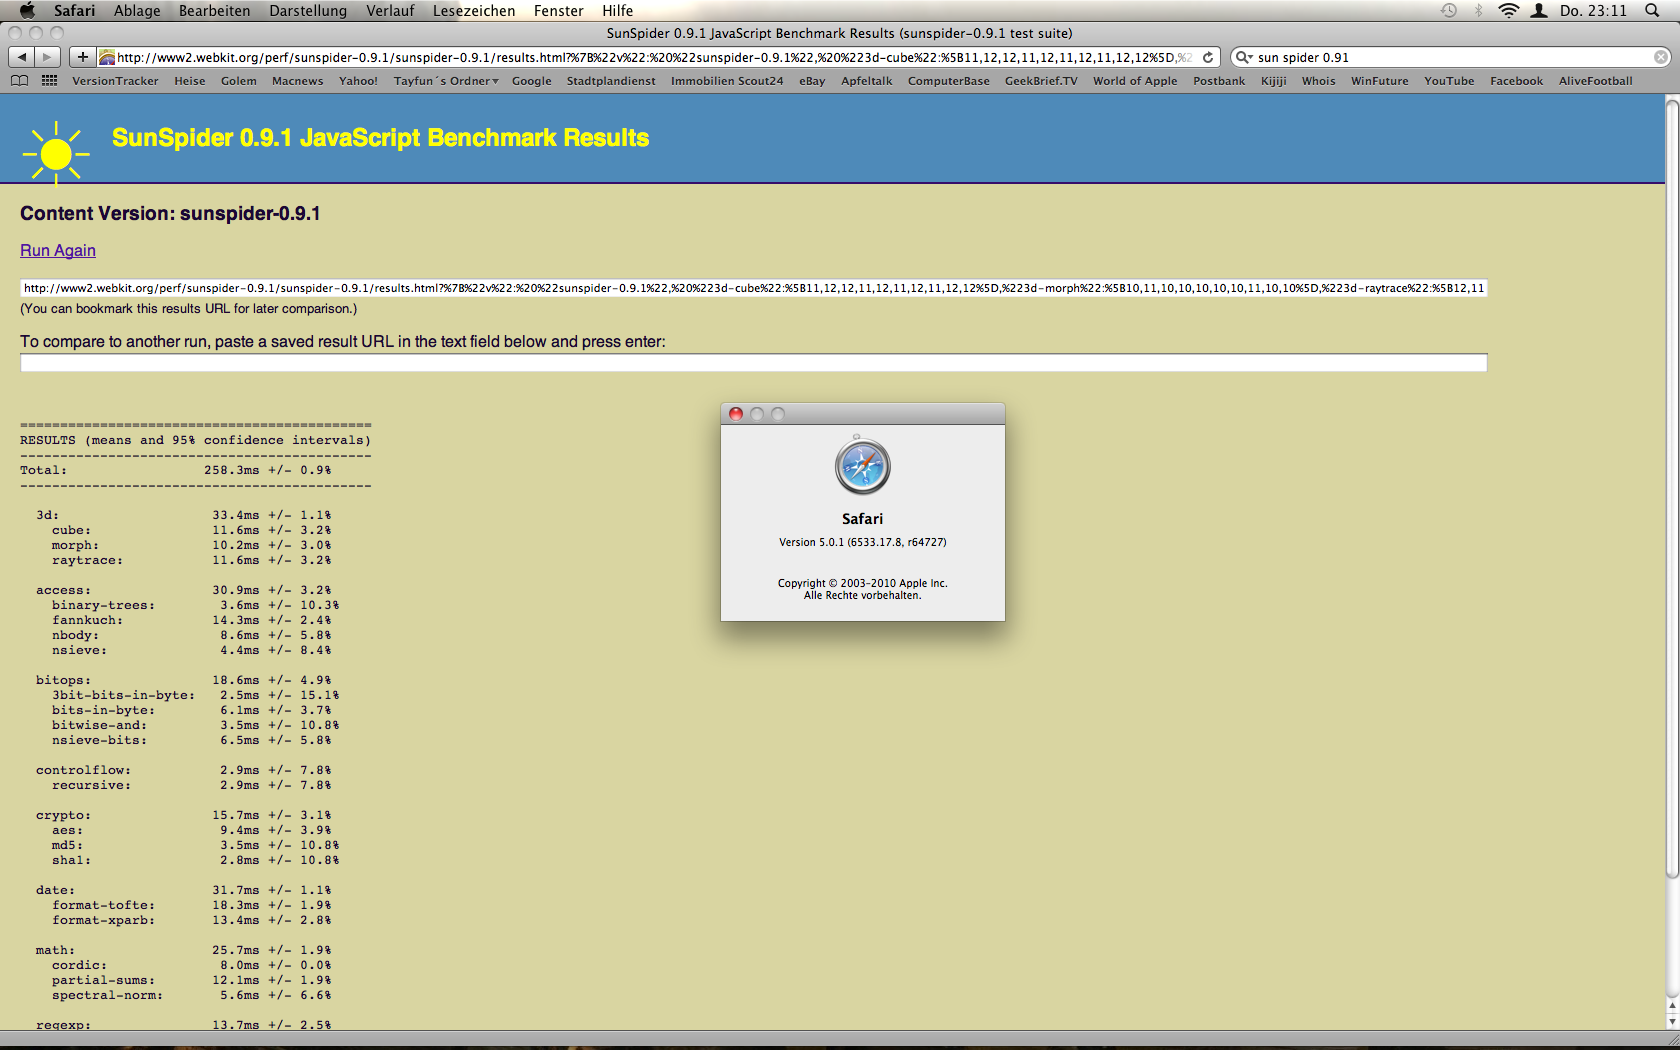Click the 'Total: 258.3ms' result line
The image size is (1680, 1050).
click(x=176, y=470)
